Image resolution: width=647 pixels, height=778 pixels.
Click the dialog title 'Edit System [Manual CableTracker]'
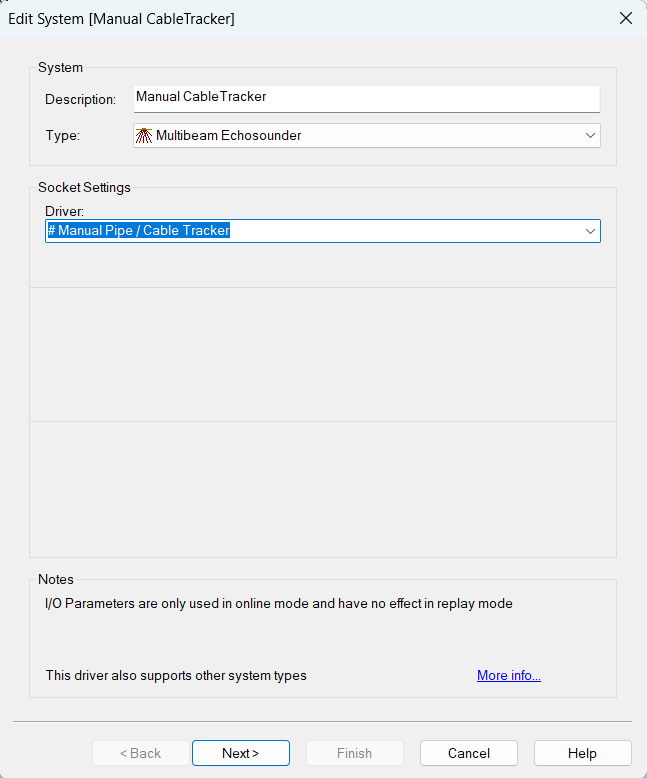point(122,19)
